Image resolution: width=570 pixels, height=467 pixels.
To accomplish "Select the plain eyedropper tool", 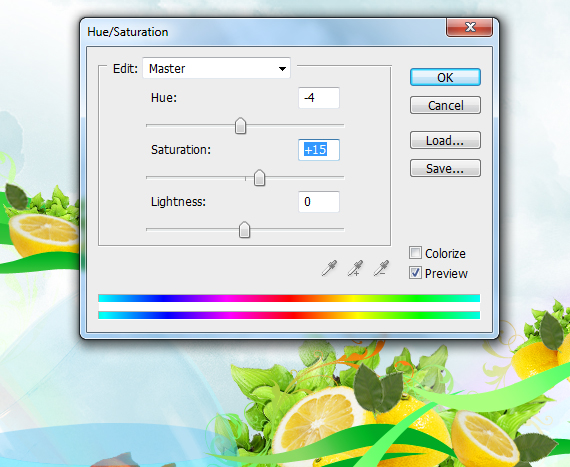I will pos(329,268).
